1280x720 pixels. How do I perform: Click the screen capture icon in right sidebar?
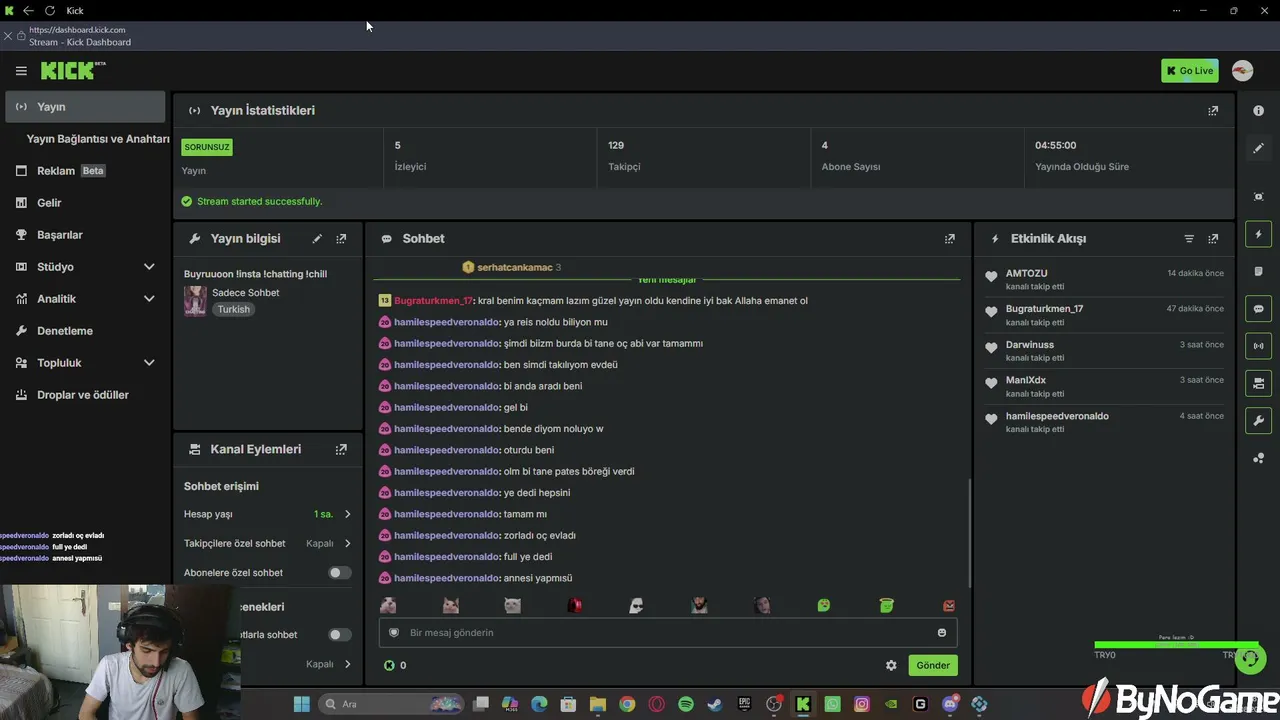tap(1259, 197)
